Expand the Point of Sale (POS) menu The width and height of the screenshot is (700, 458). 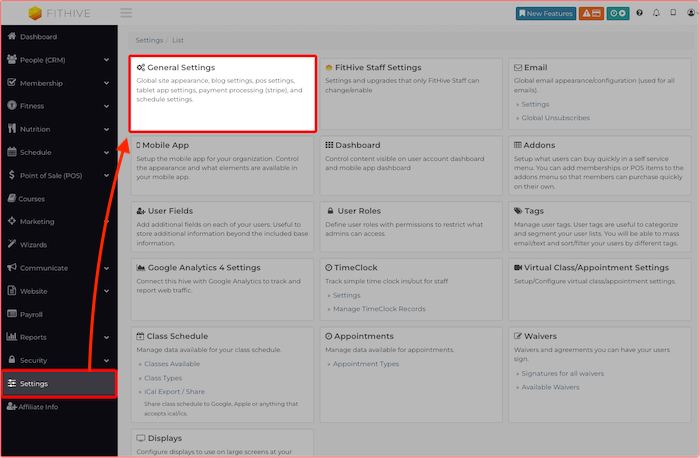point(59,175)
